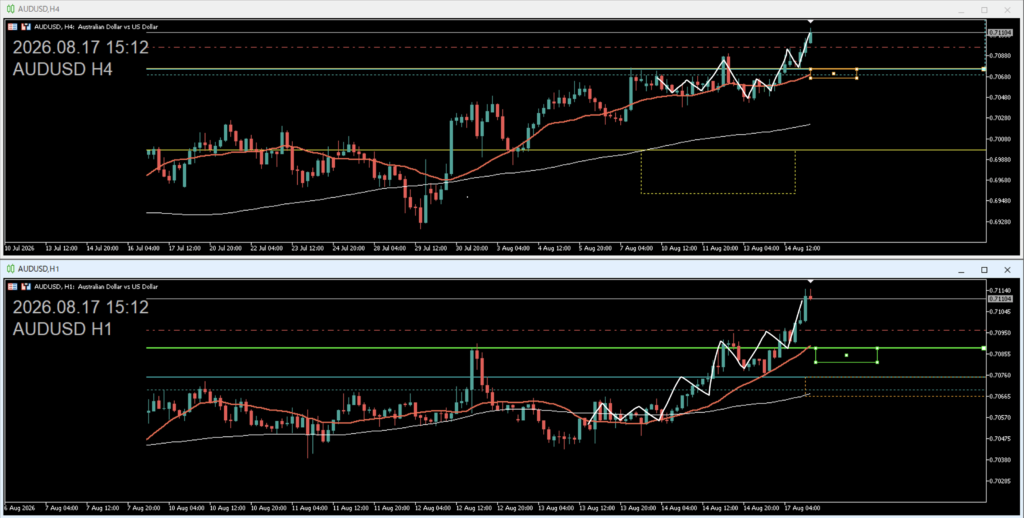Click the AUDUSD,H4 window candlestick icon

(10, 9)
